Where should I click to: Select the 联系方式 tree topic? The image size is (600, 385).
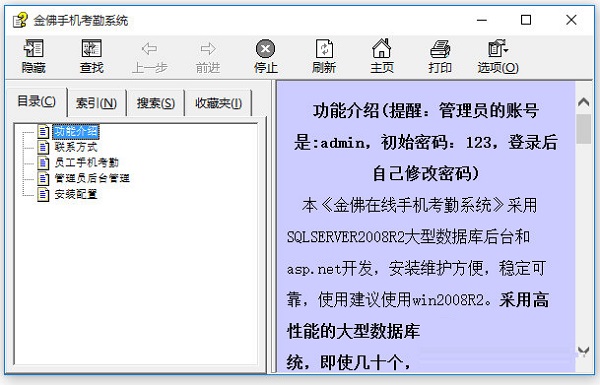76,147
